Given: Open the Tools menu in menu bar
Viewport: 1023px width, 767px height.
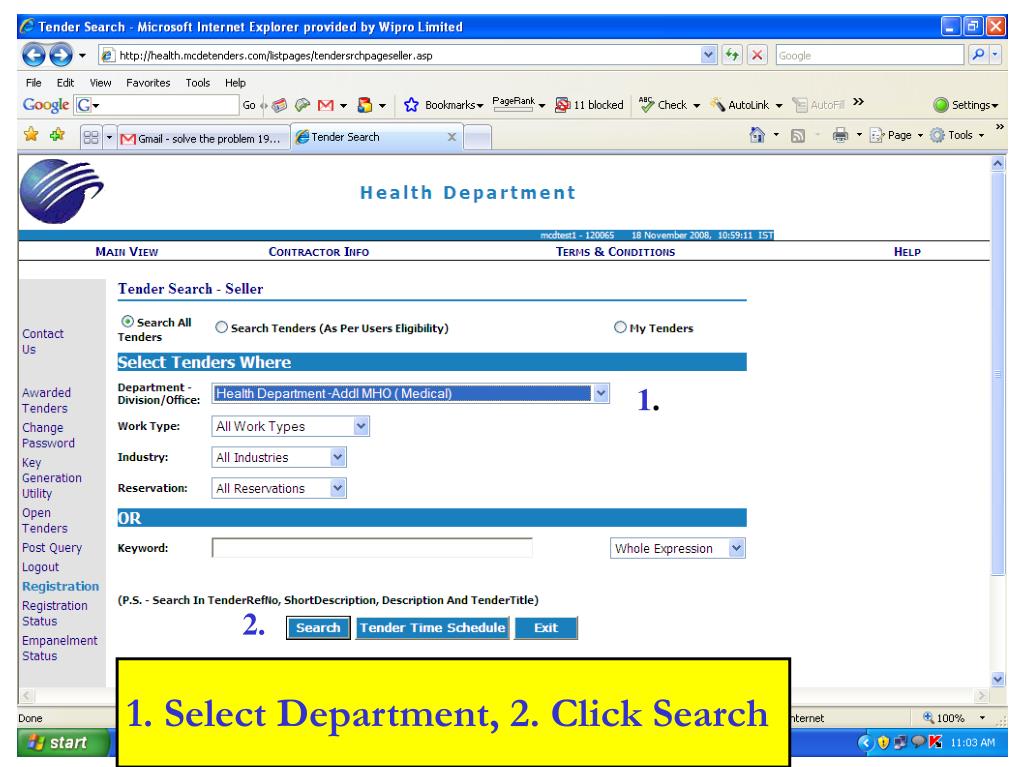Looking at the screenshot, I should point(198,83).
